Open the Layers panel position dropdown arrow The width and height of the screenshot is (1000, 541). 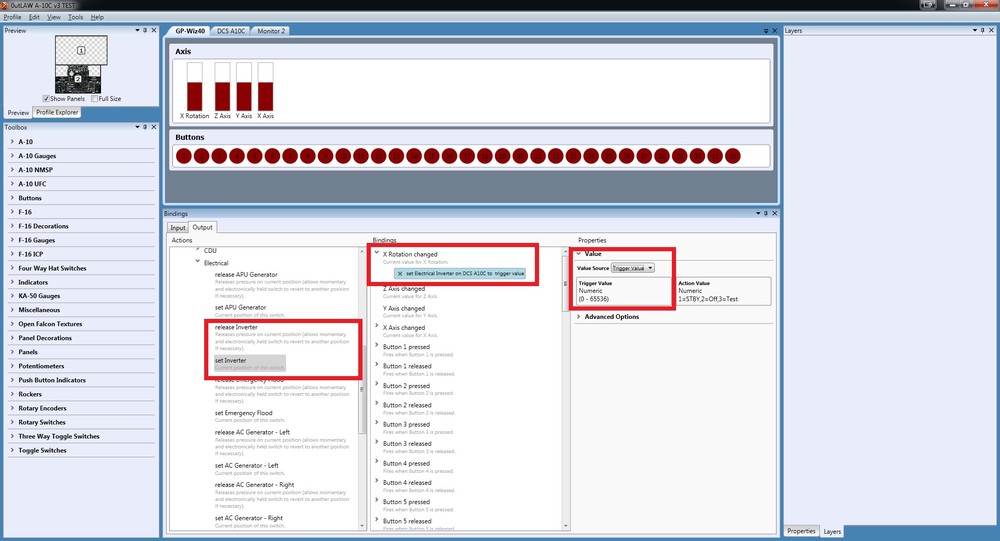(x=974, y=30)
